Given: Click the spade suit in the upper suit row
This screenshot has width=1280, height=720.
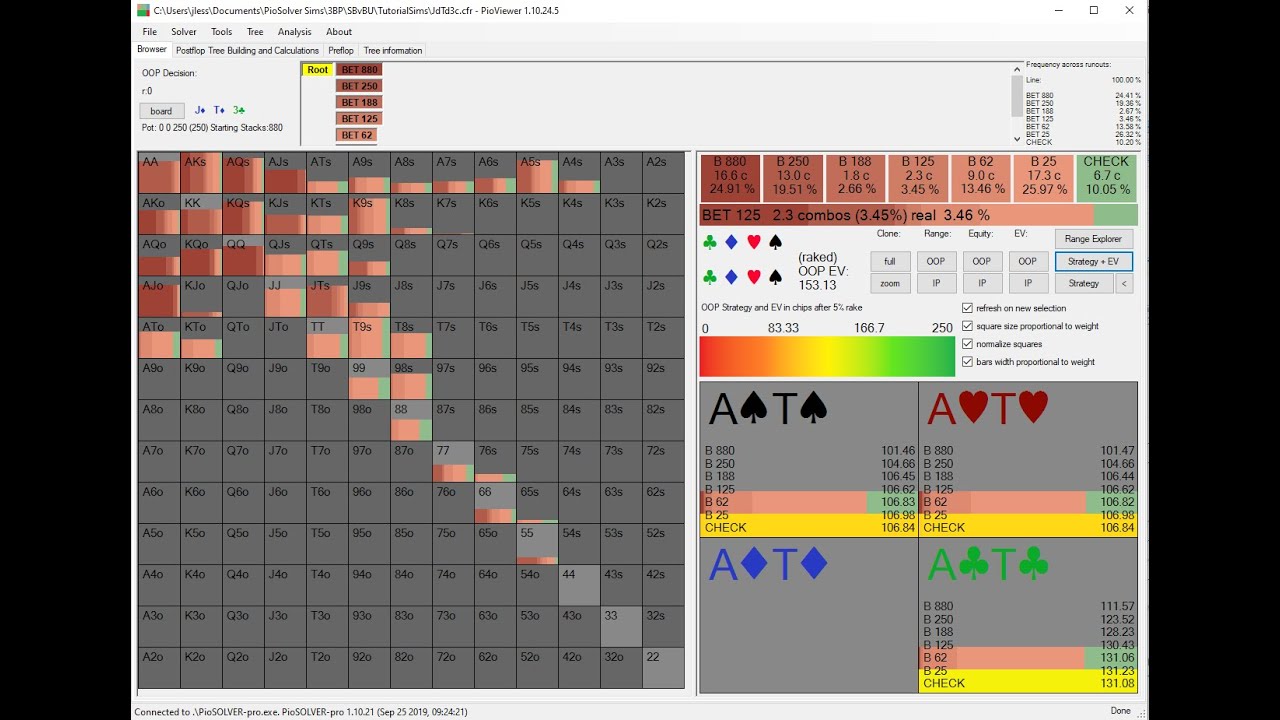Looking at the screenshot, I should point(775,242).
